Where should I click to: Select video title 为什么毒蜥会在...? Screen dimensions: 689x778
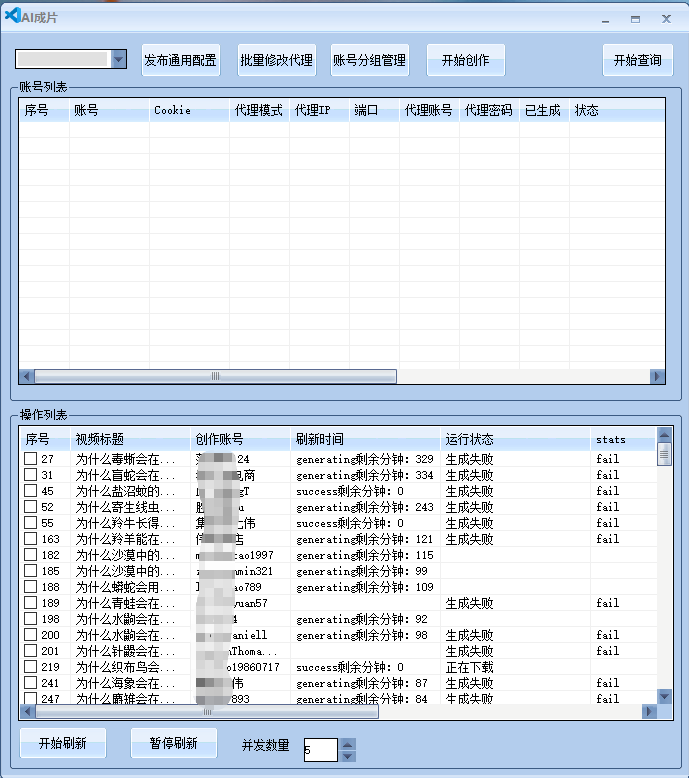[125, 459]
